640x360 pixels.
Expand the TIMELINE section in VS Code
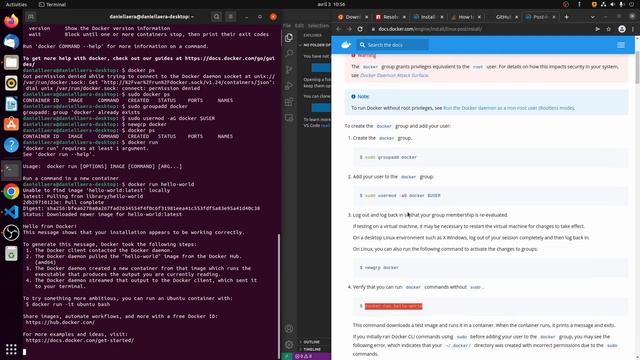(x=312, y=349)
